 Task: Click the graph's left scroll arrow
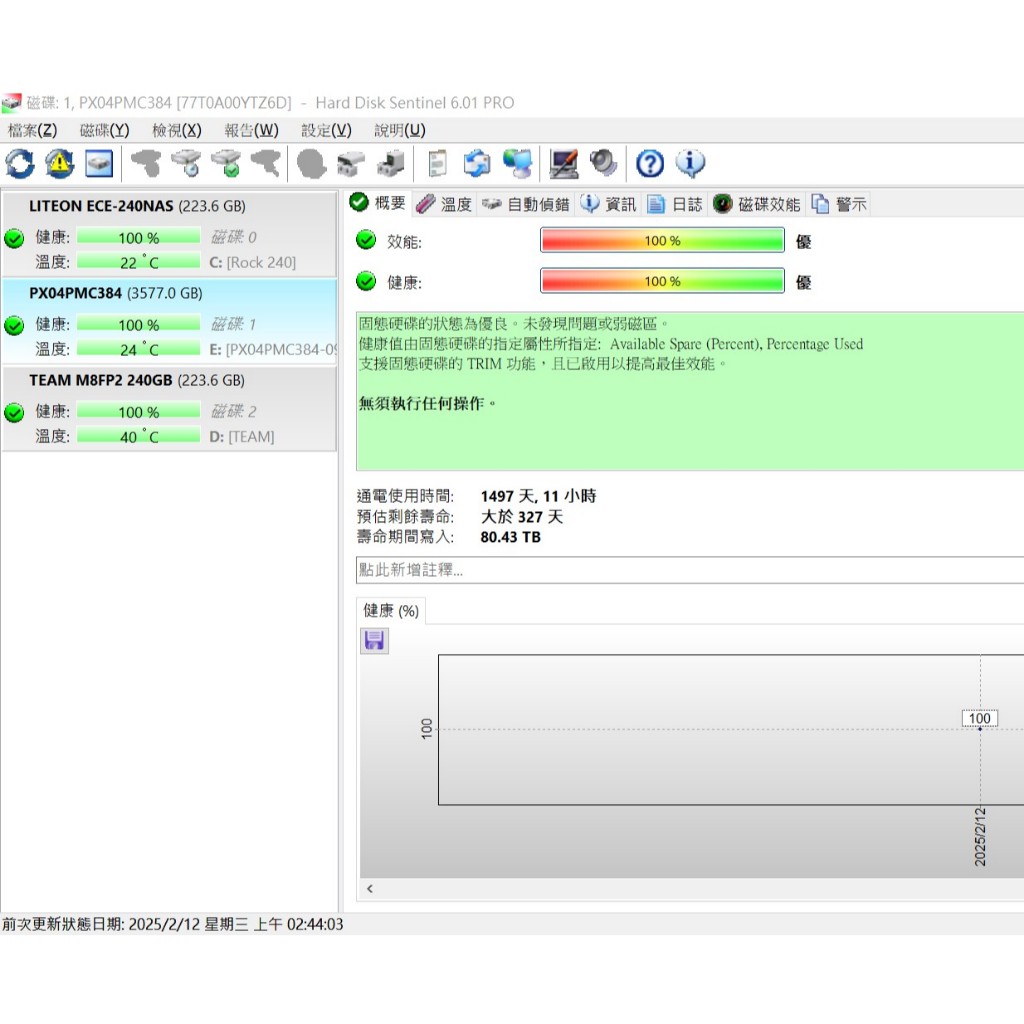click(370, 888)
